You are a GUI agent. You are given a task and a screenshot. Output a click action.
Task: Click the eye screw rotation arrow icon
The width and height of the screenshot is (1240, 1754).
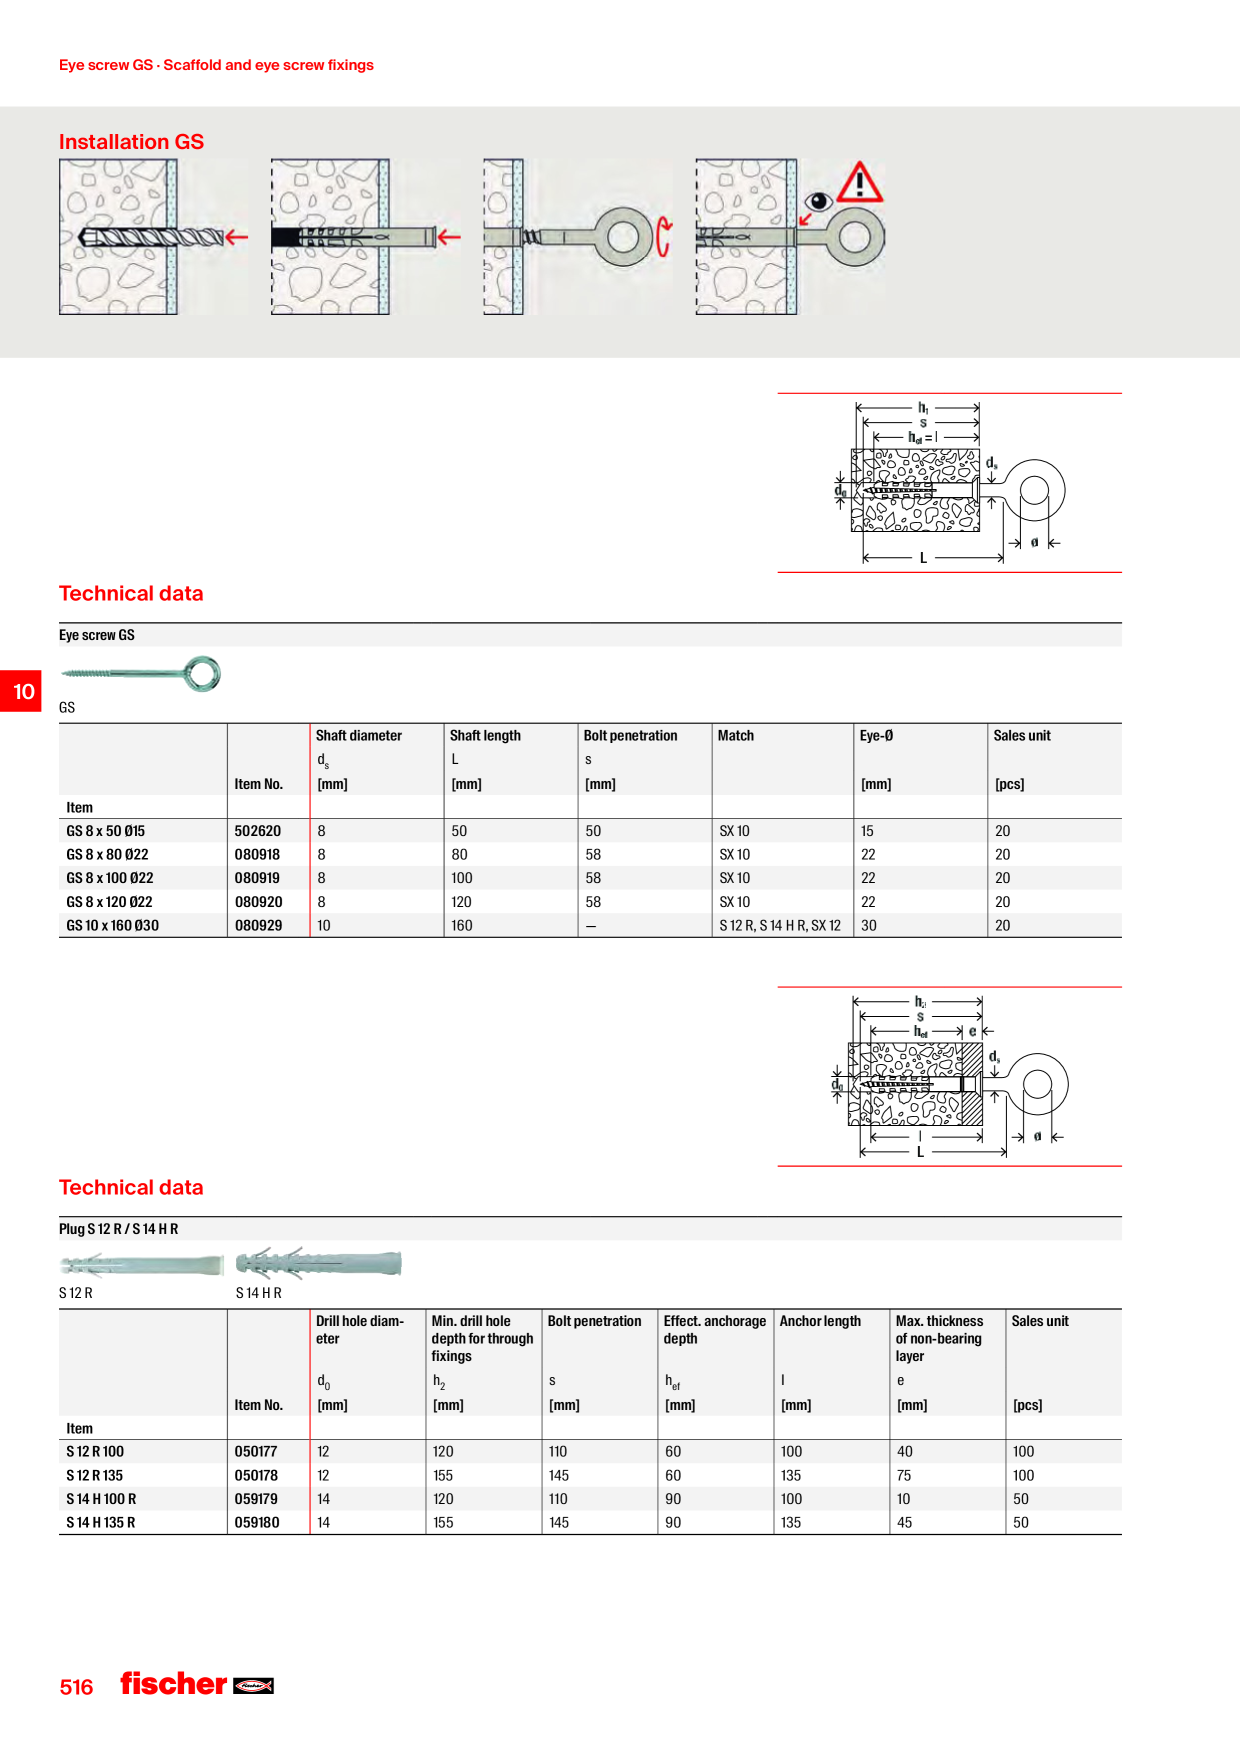664,238
